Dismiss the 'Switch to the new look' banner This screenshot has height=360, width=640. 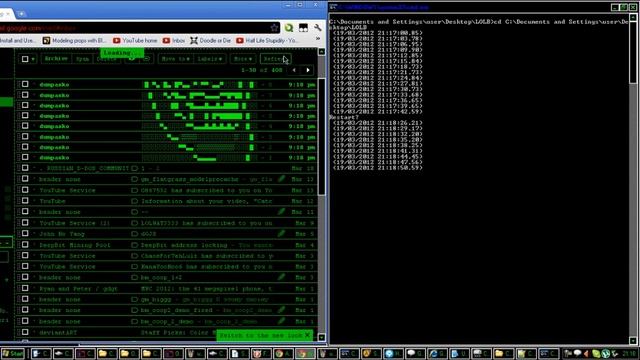[308, 335]
